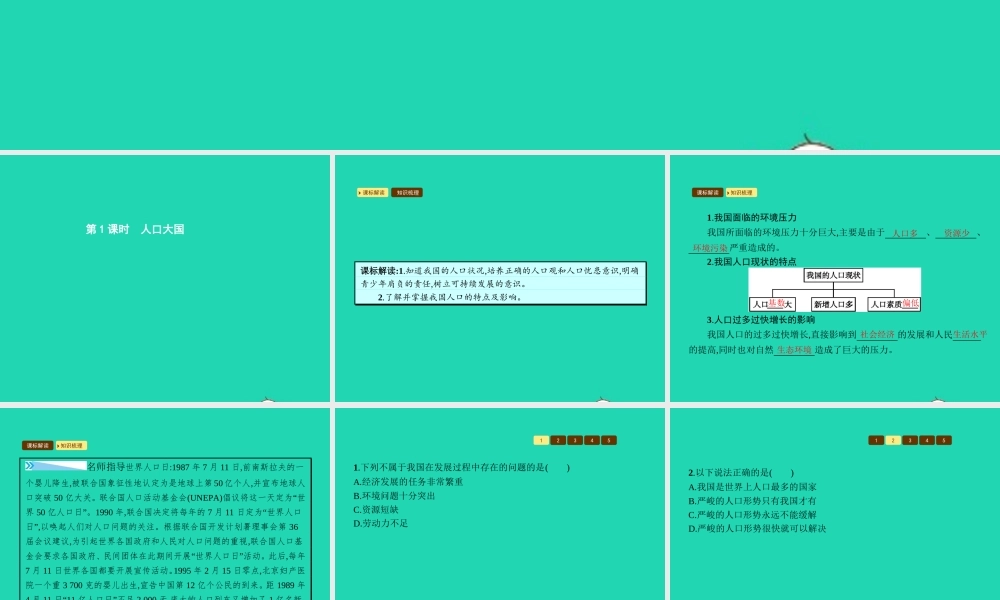Click button 1 on the question 2 slide
The height and width of the screenshot is (600, 1000).
point(876,441)
